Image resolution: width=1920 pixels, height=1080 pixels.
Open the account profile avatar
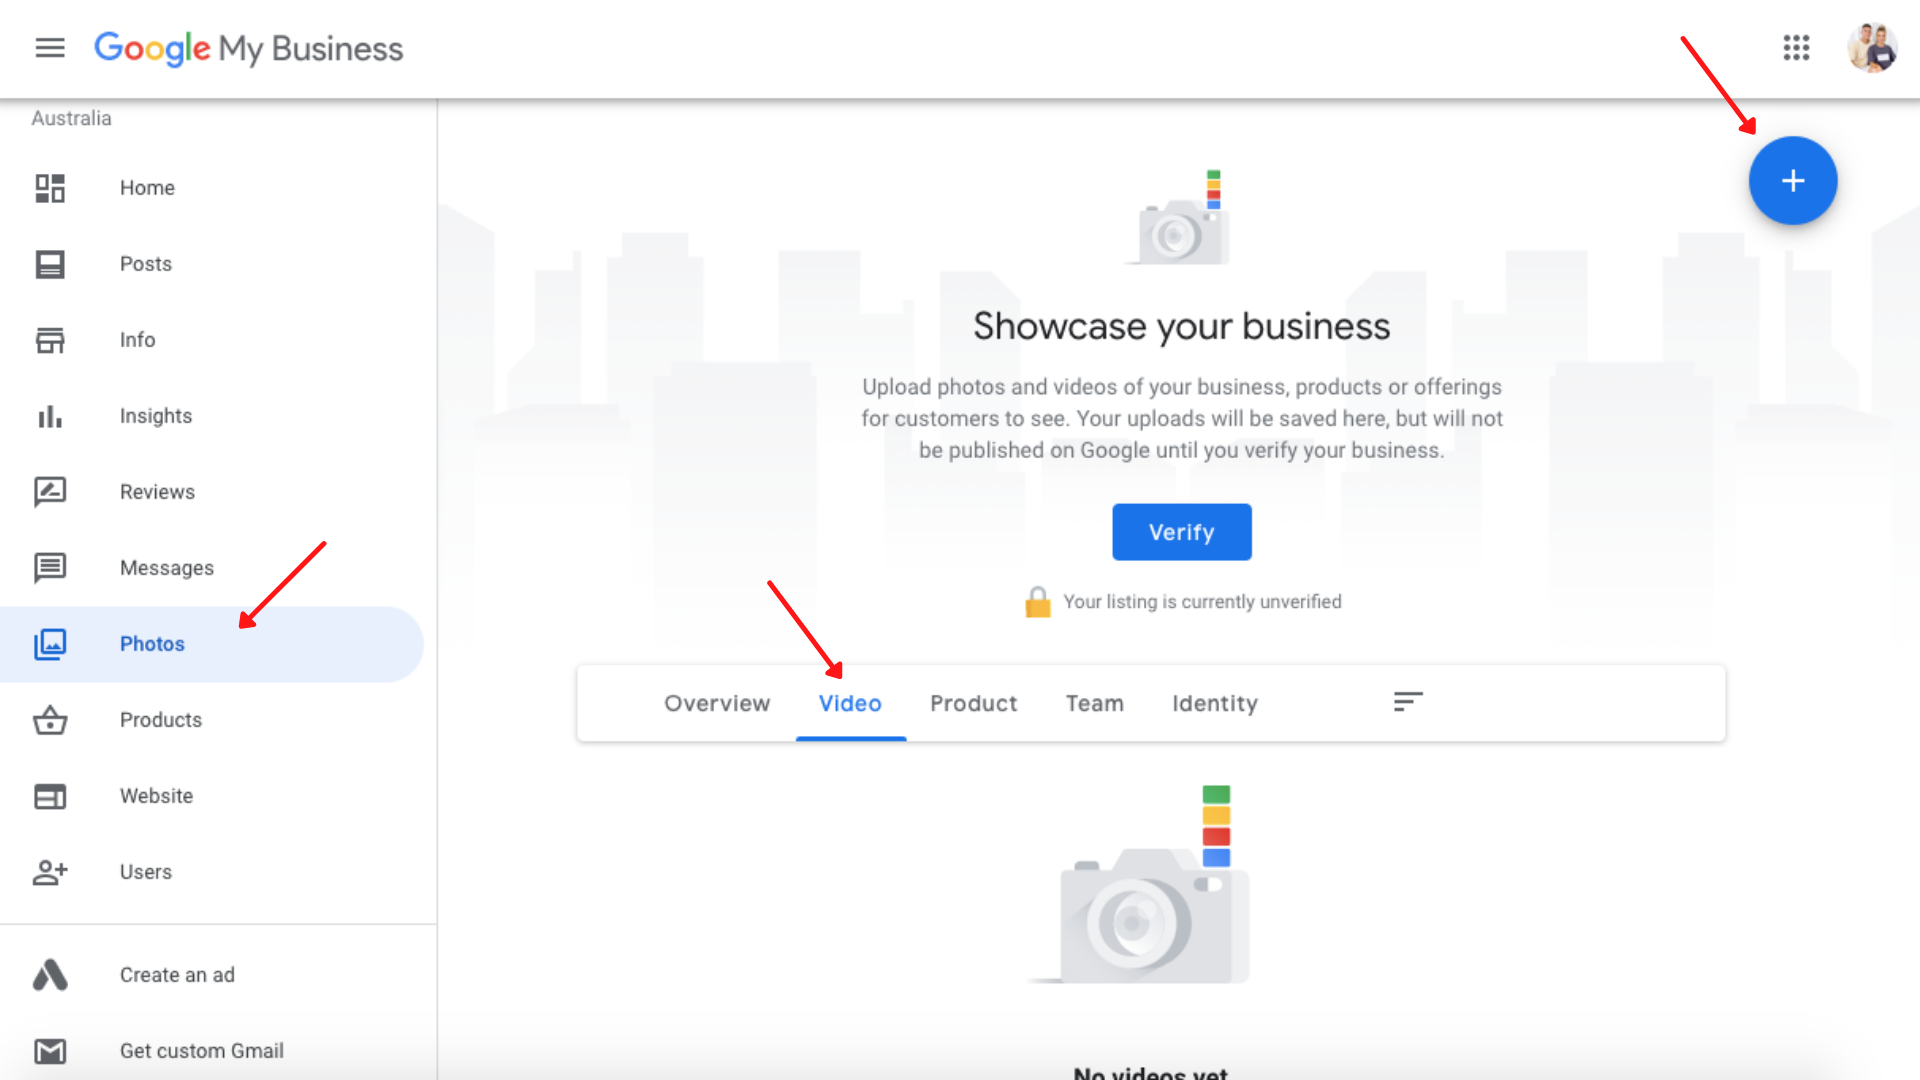[x=1872, y=48]
